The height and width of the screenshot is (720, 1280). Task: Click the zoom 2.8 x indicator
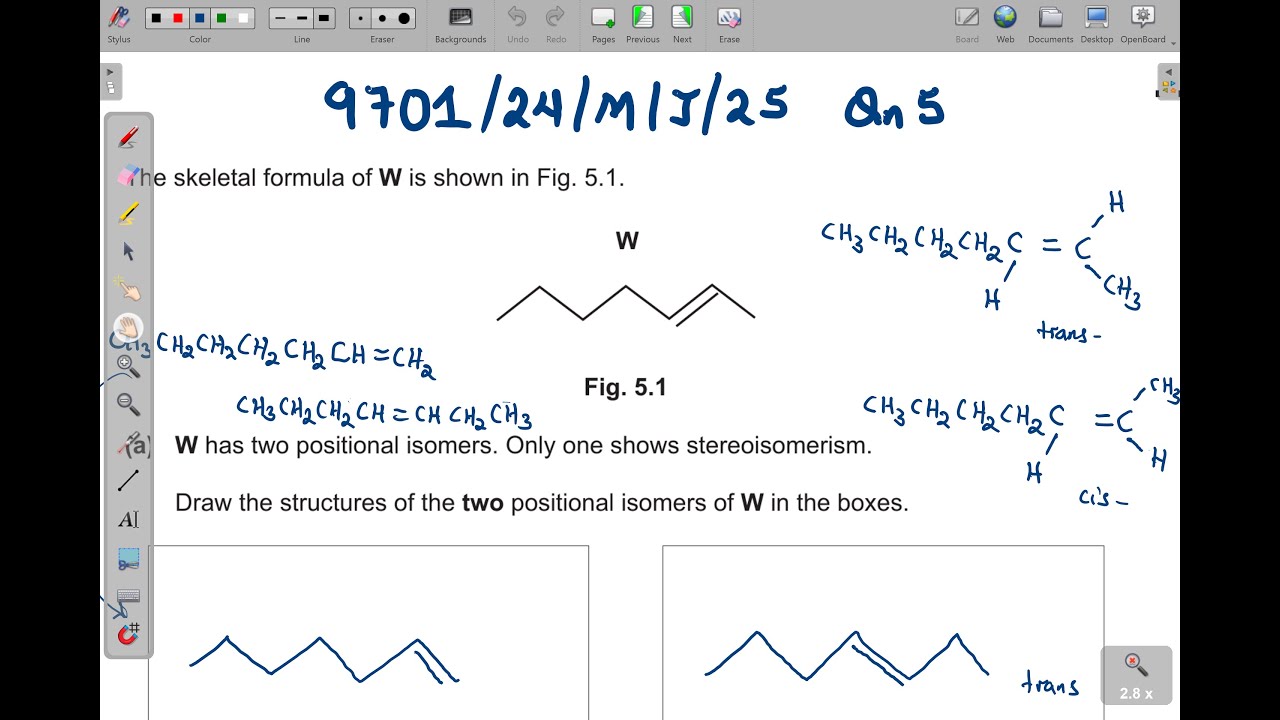pyautogui.click(x=1136, y=675)
